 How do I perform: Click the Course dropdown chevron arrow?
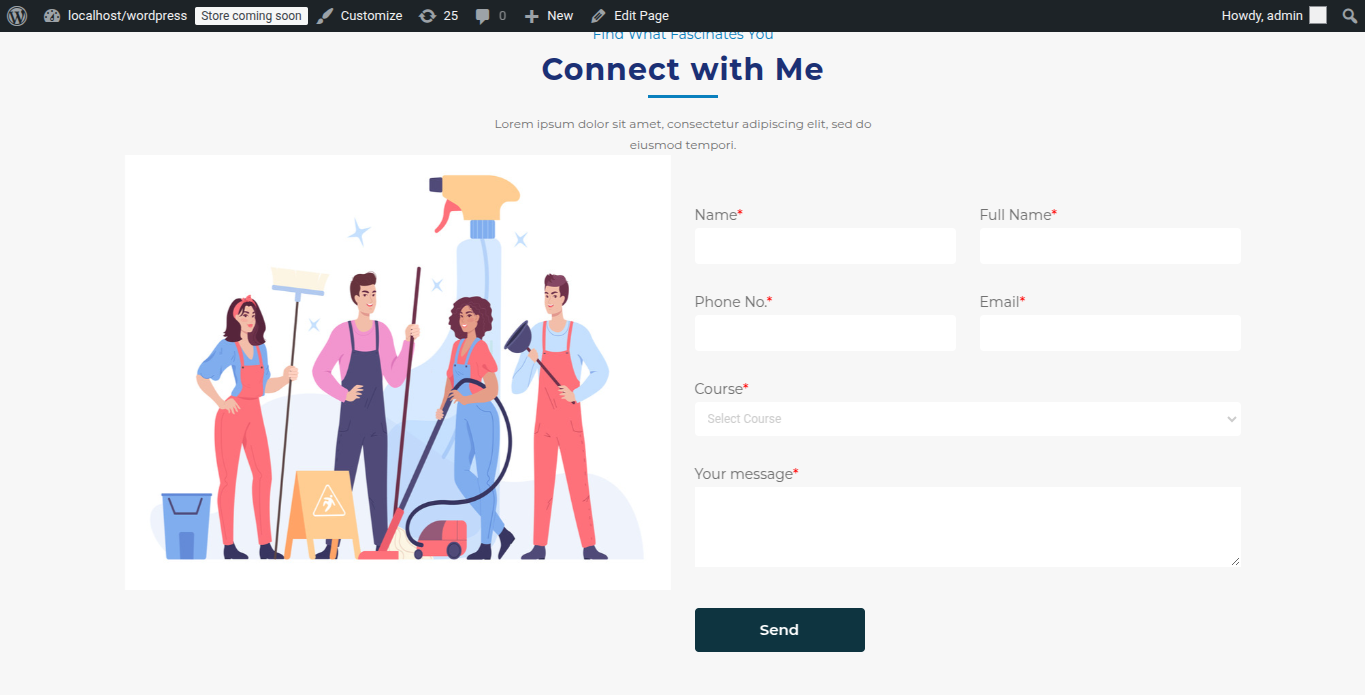pos(1231,419)
